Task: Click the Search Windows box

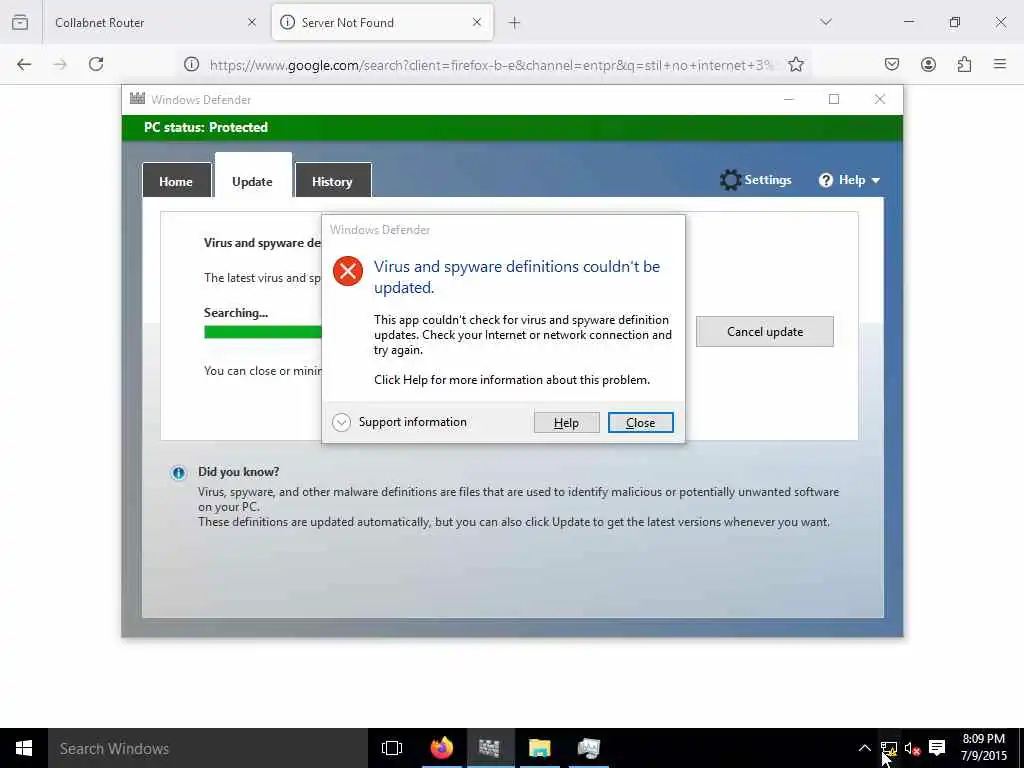Action: pyautogui.click(x=208, y=748)
